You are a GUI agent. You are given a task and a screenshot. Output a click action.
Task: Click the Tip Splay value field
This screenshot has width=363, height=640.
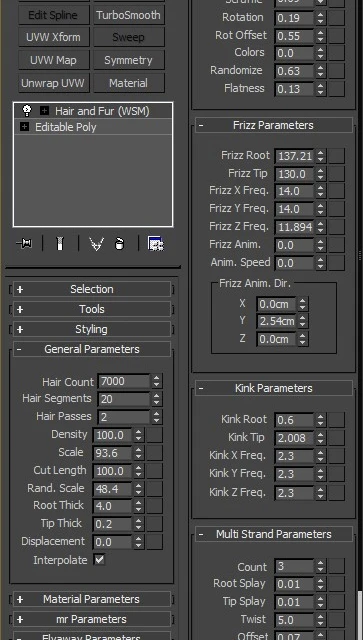pyautogui.click(x=294, y=602)
